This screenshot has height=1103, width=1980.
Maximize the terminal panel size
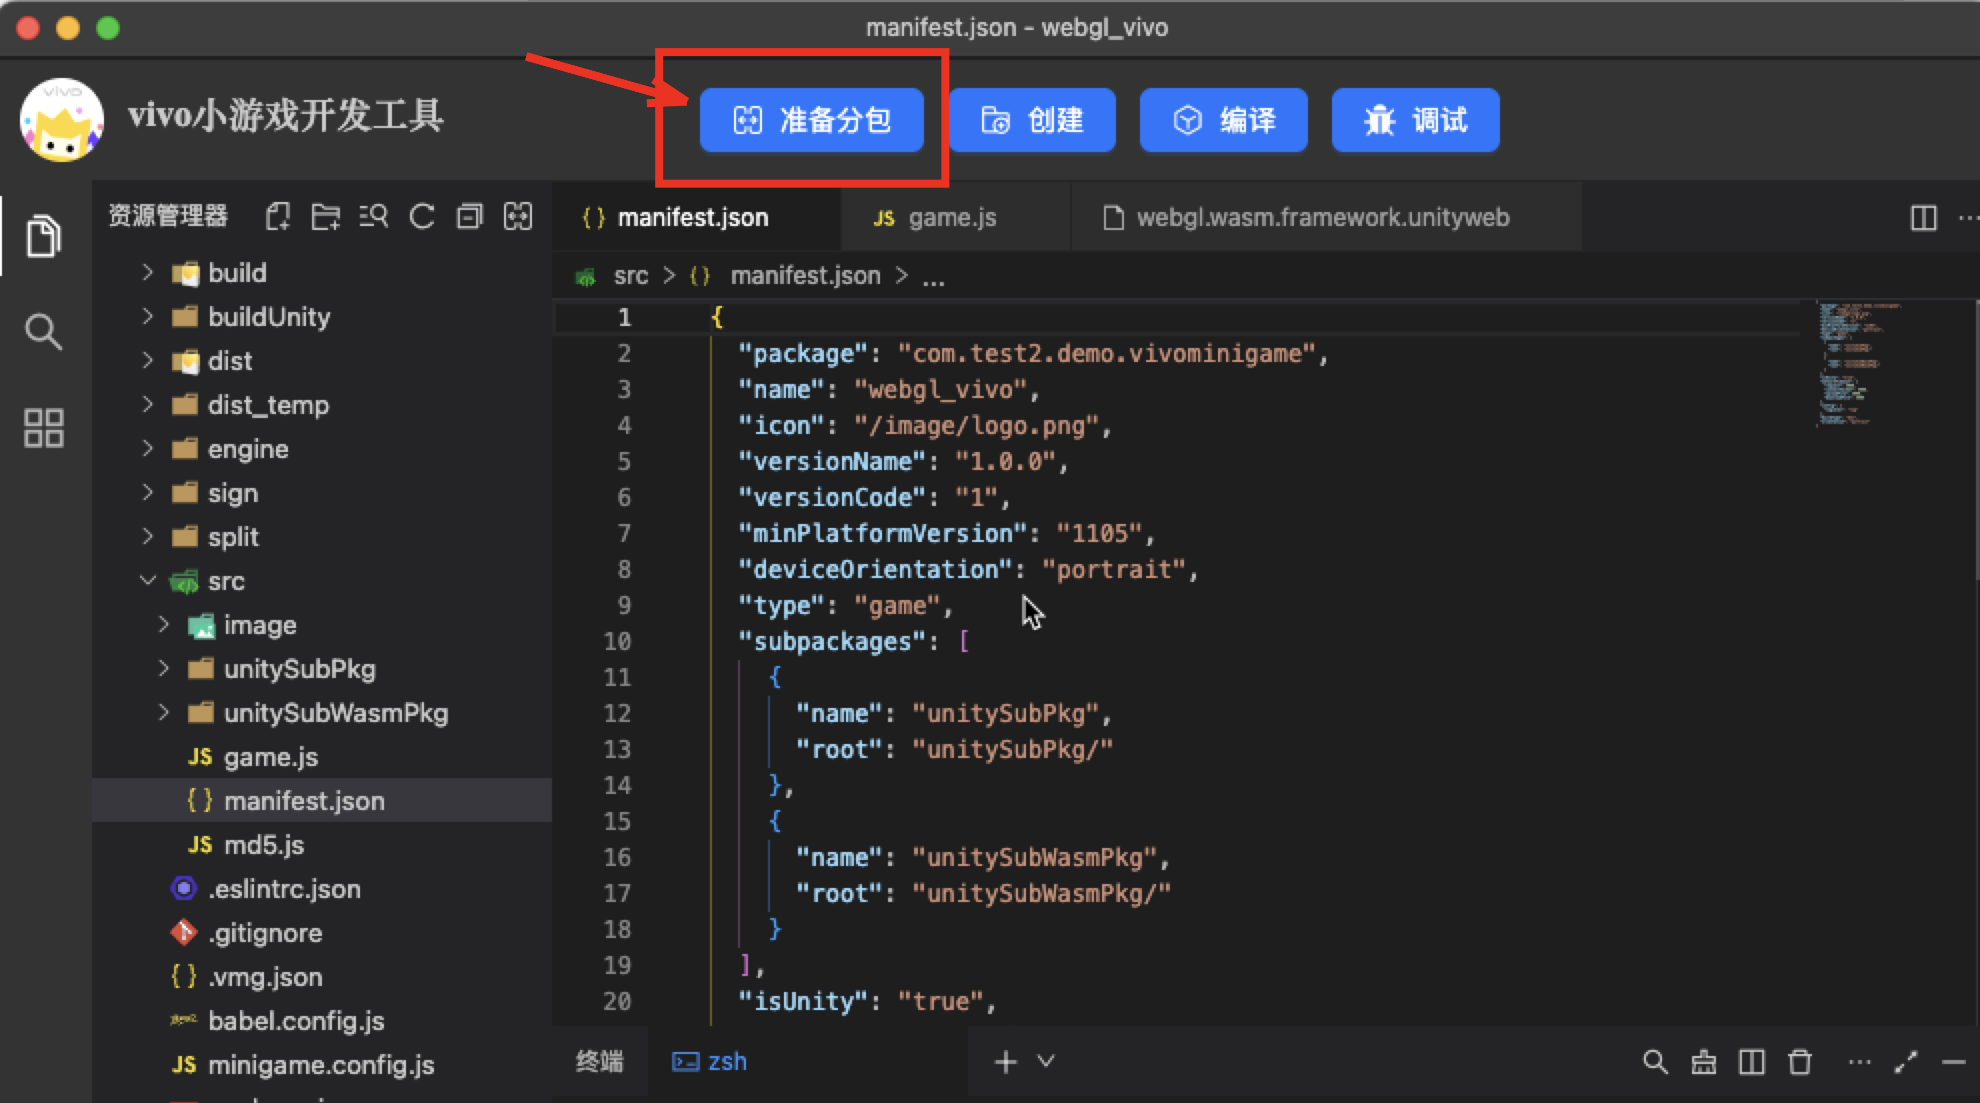click(x=1906, y=1062)
